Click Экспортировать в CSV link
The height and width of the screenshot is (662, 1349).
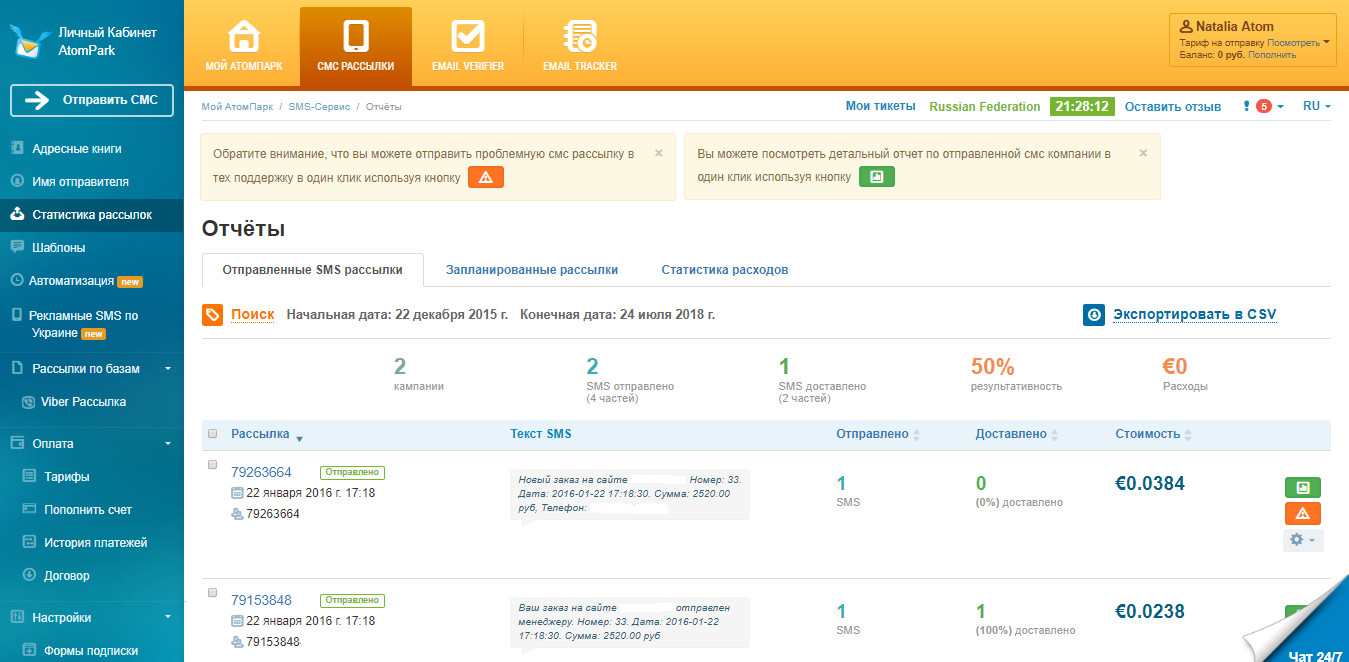(1195, 314)
